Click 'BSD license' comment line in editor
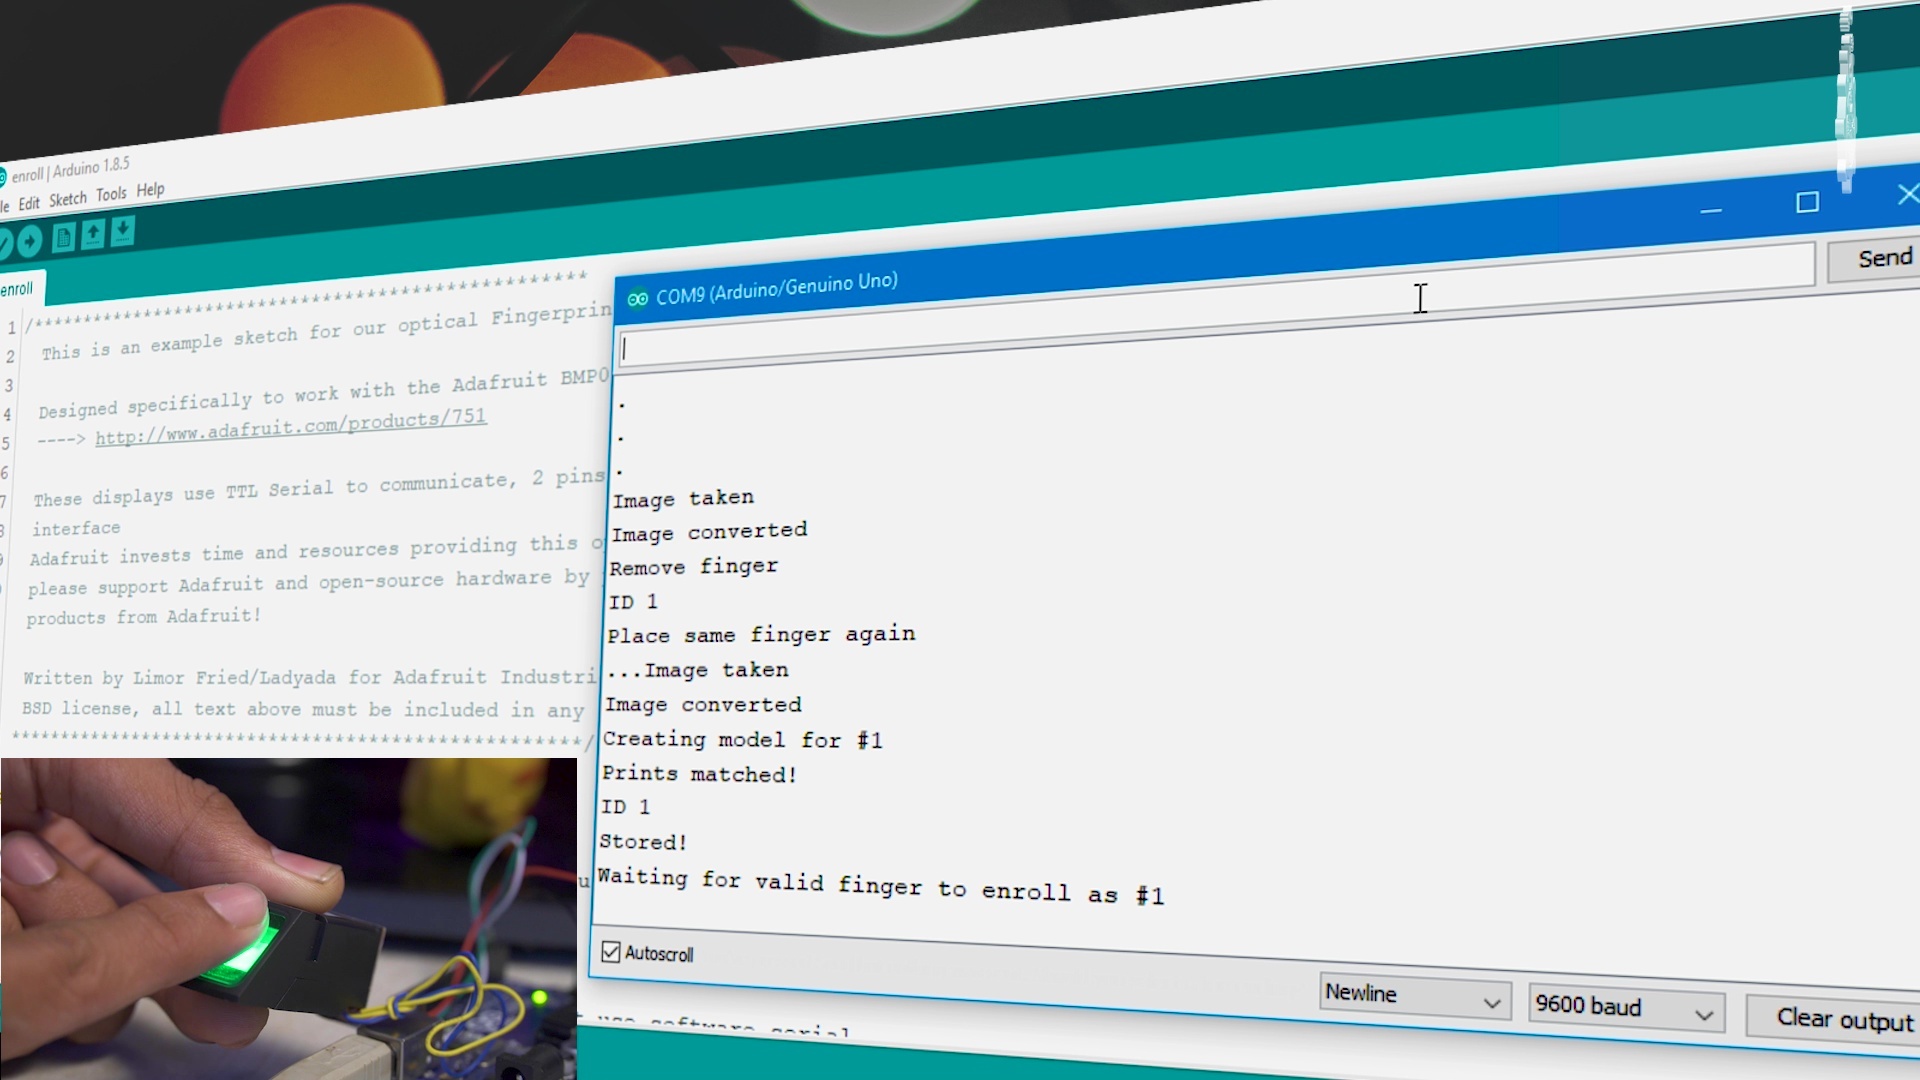The height and width of the screenshot is (1080, 1920). [303, 709]
